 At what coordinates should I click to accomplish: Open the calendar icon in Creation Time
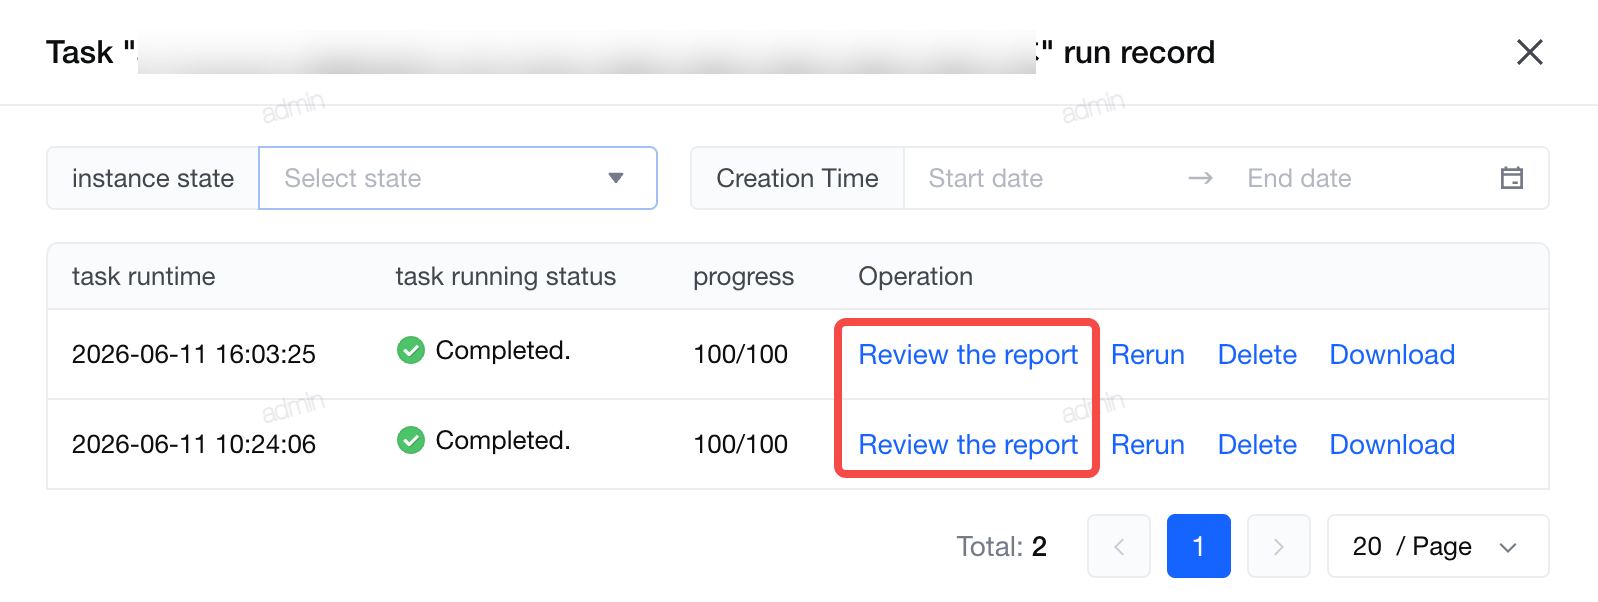point(1512,178)
